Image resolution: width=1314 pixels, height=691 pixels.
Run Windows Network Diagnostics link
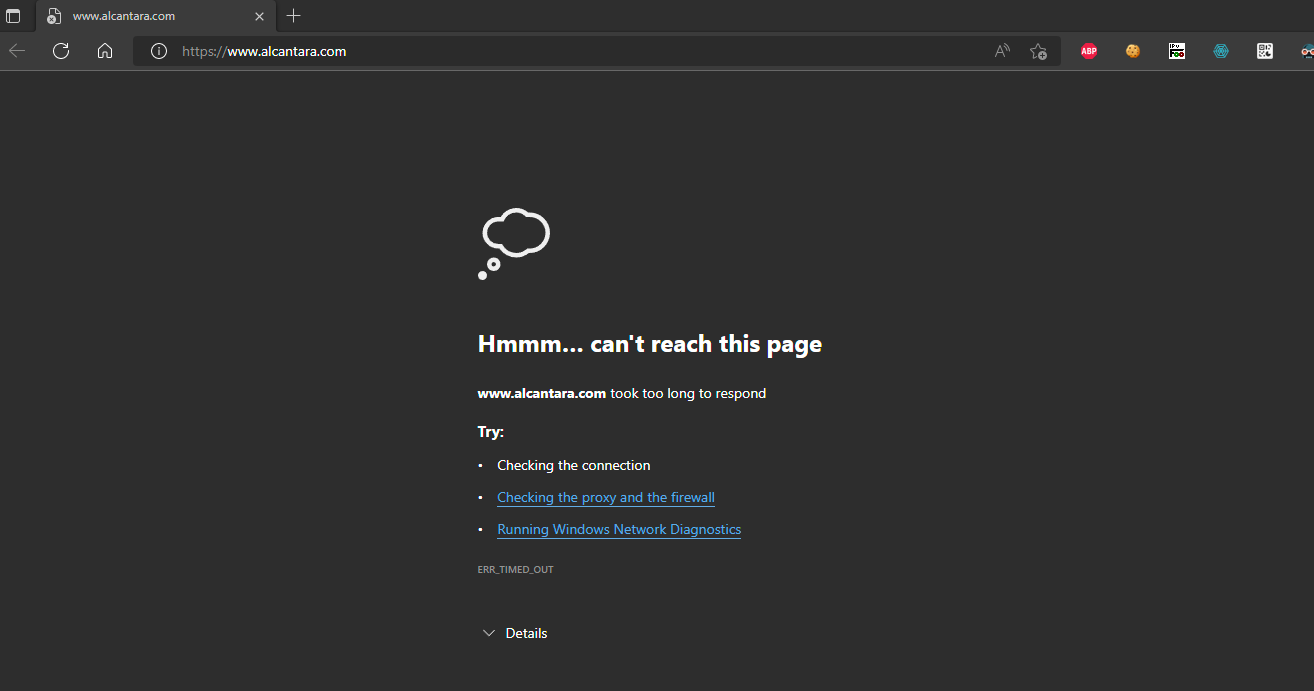tap(619, 529)
